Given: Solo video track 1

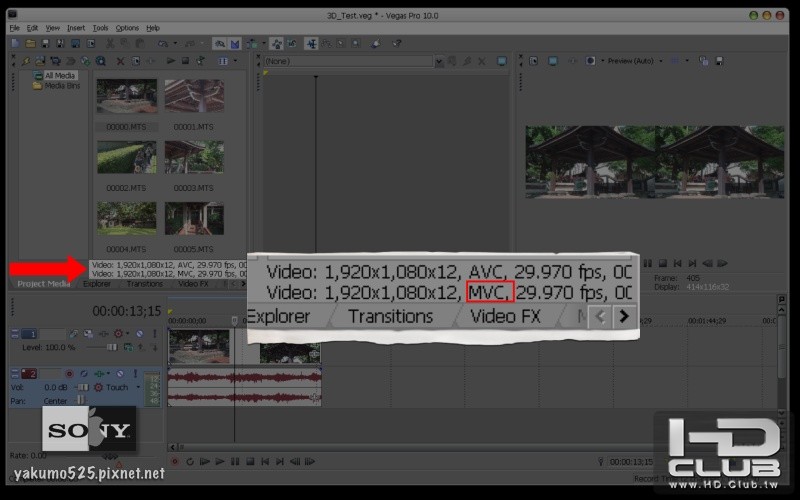Looking at the screenshot, I should 155,334.
